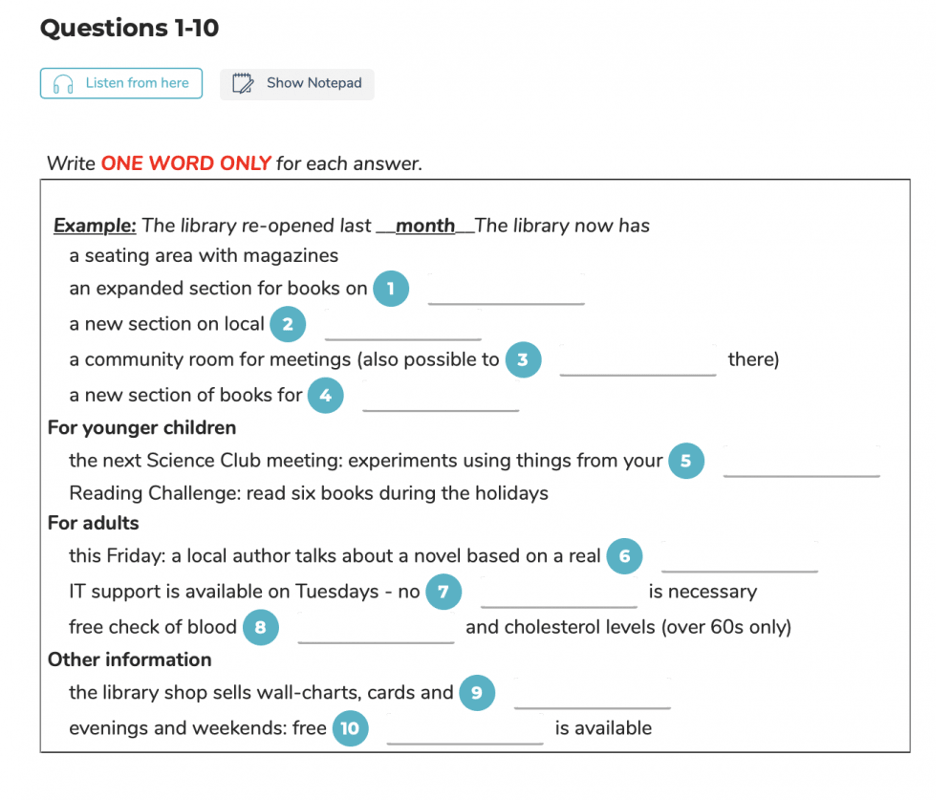
Task: Select answer blank 10 before 'is available'
Action: coord(465,729)
